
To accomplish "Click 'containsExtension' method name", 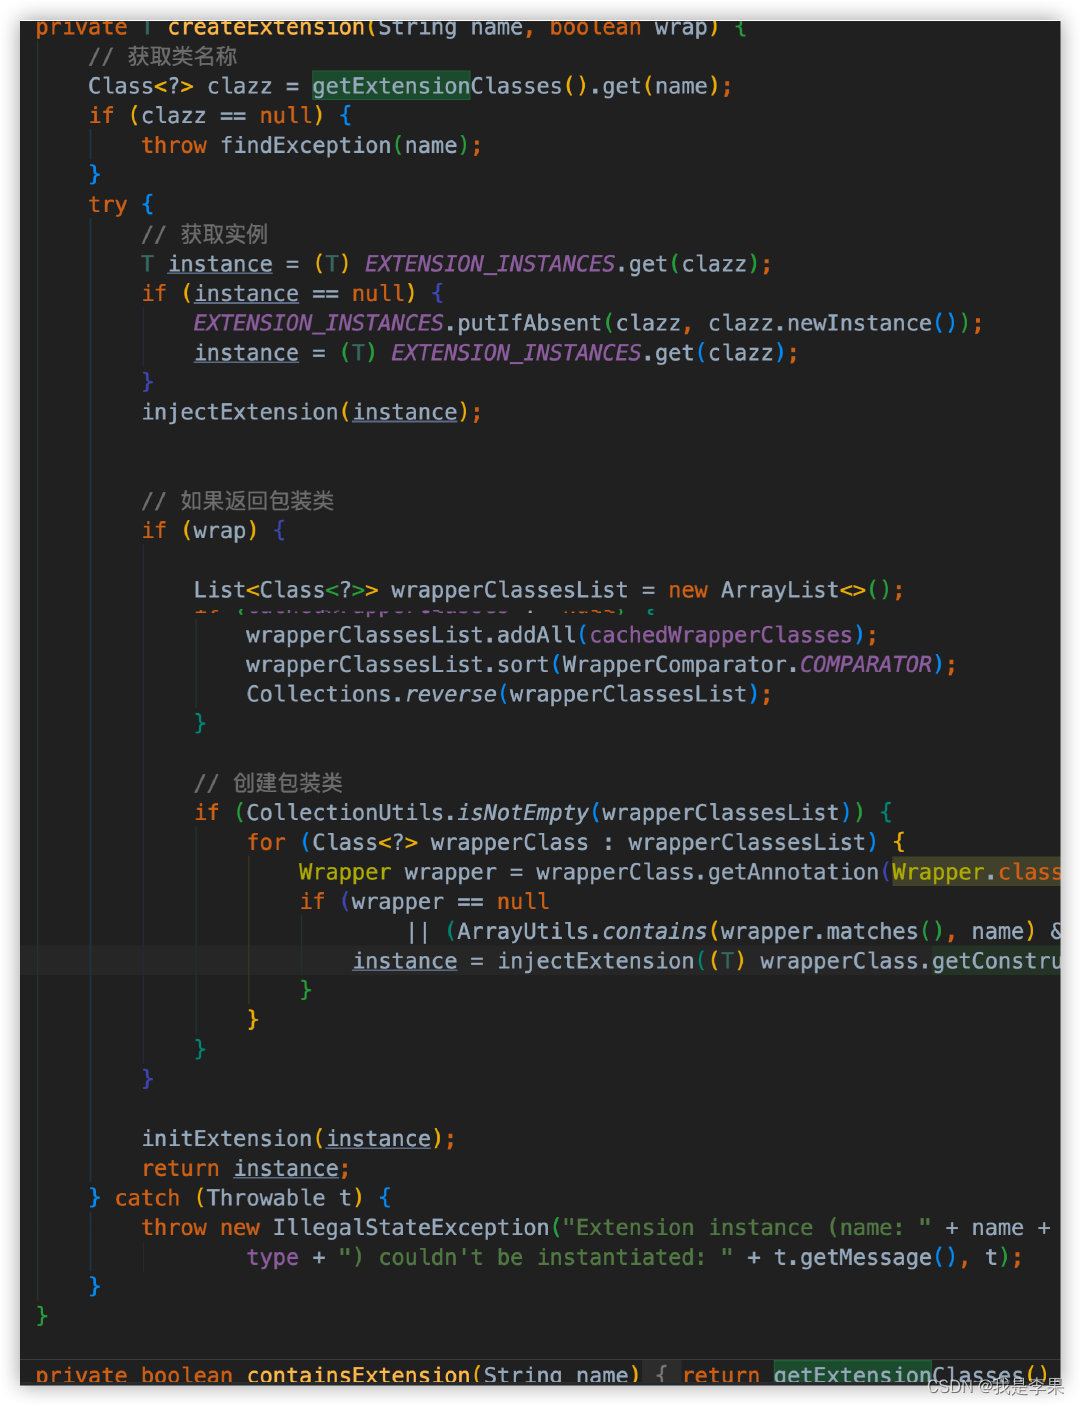I will pos(358,1375).
